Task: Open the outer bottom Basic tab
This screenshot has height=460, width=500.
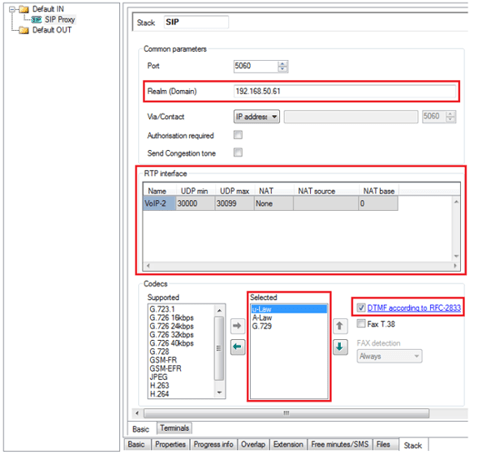Action: click(136, 444)
